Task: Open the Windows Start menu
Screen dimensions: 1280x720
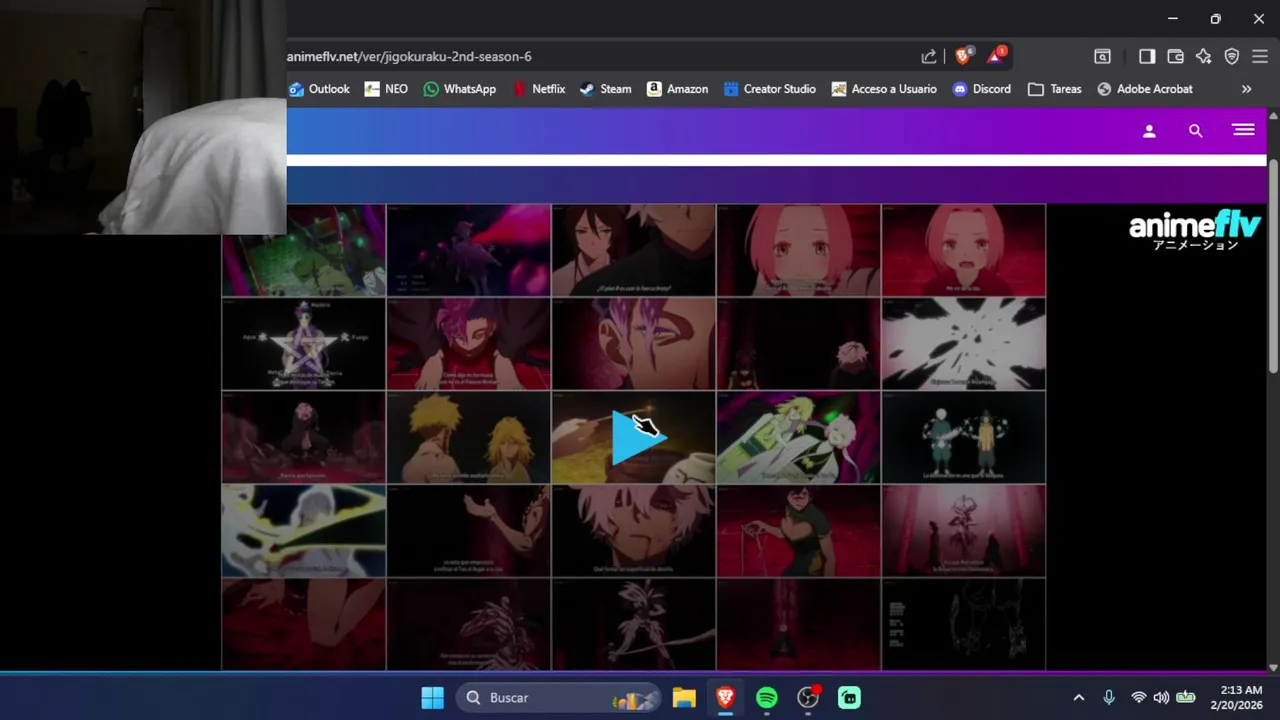Action: coord(432,698)
